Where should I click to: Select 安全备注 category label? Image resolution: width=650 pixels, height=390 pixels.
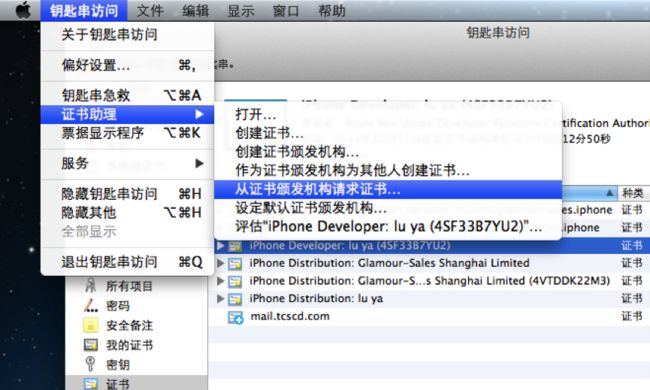coord(129,325)
